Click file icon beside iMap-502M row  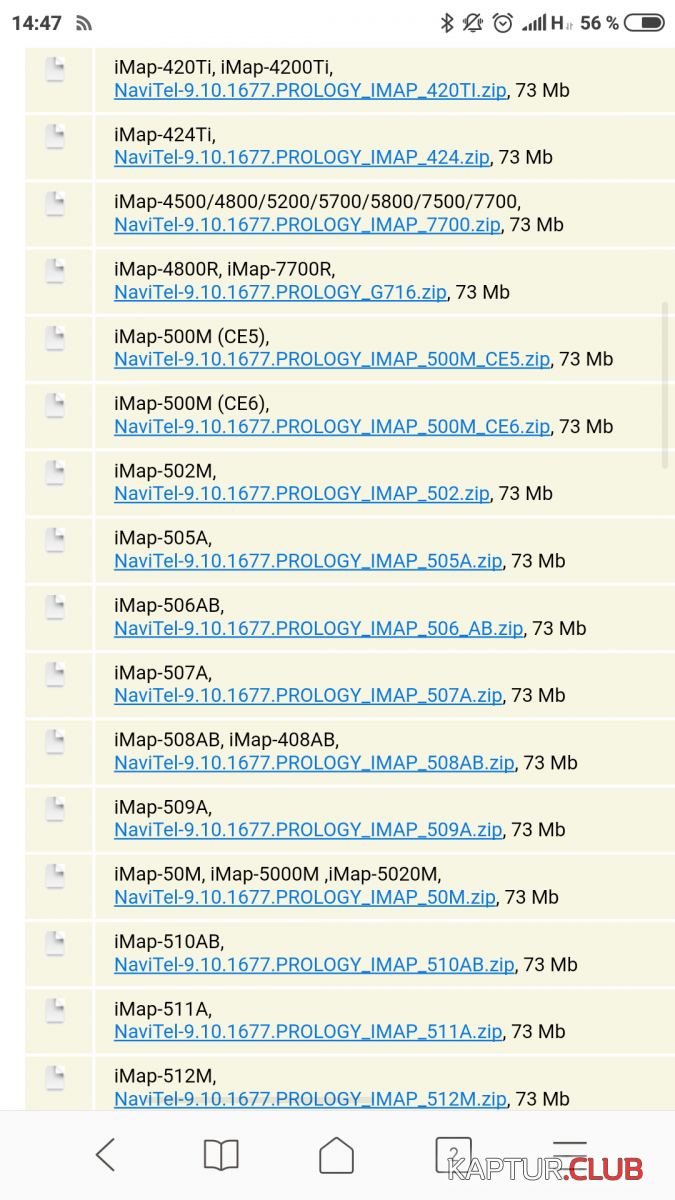(55, 473)
